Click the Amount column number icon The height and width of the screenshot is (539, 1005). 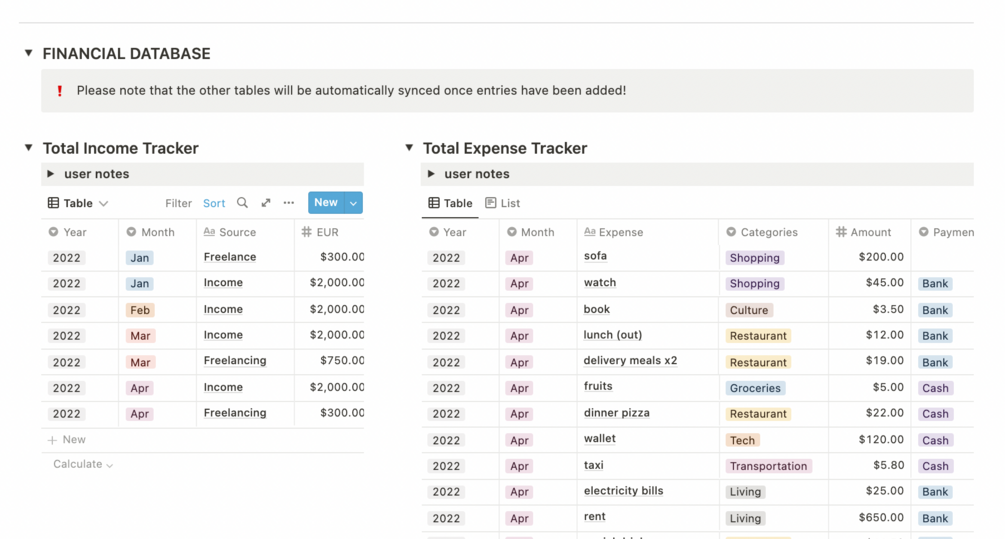(841, 232)
